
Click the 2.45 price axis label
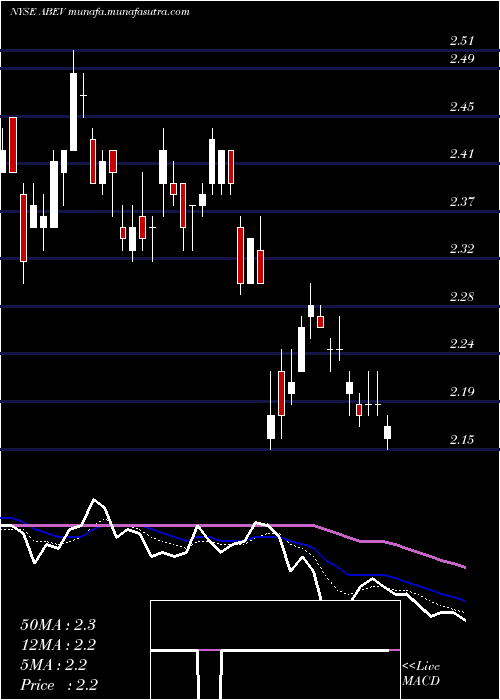pos(462,107)
